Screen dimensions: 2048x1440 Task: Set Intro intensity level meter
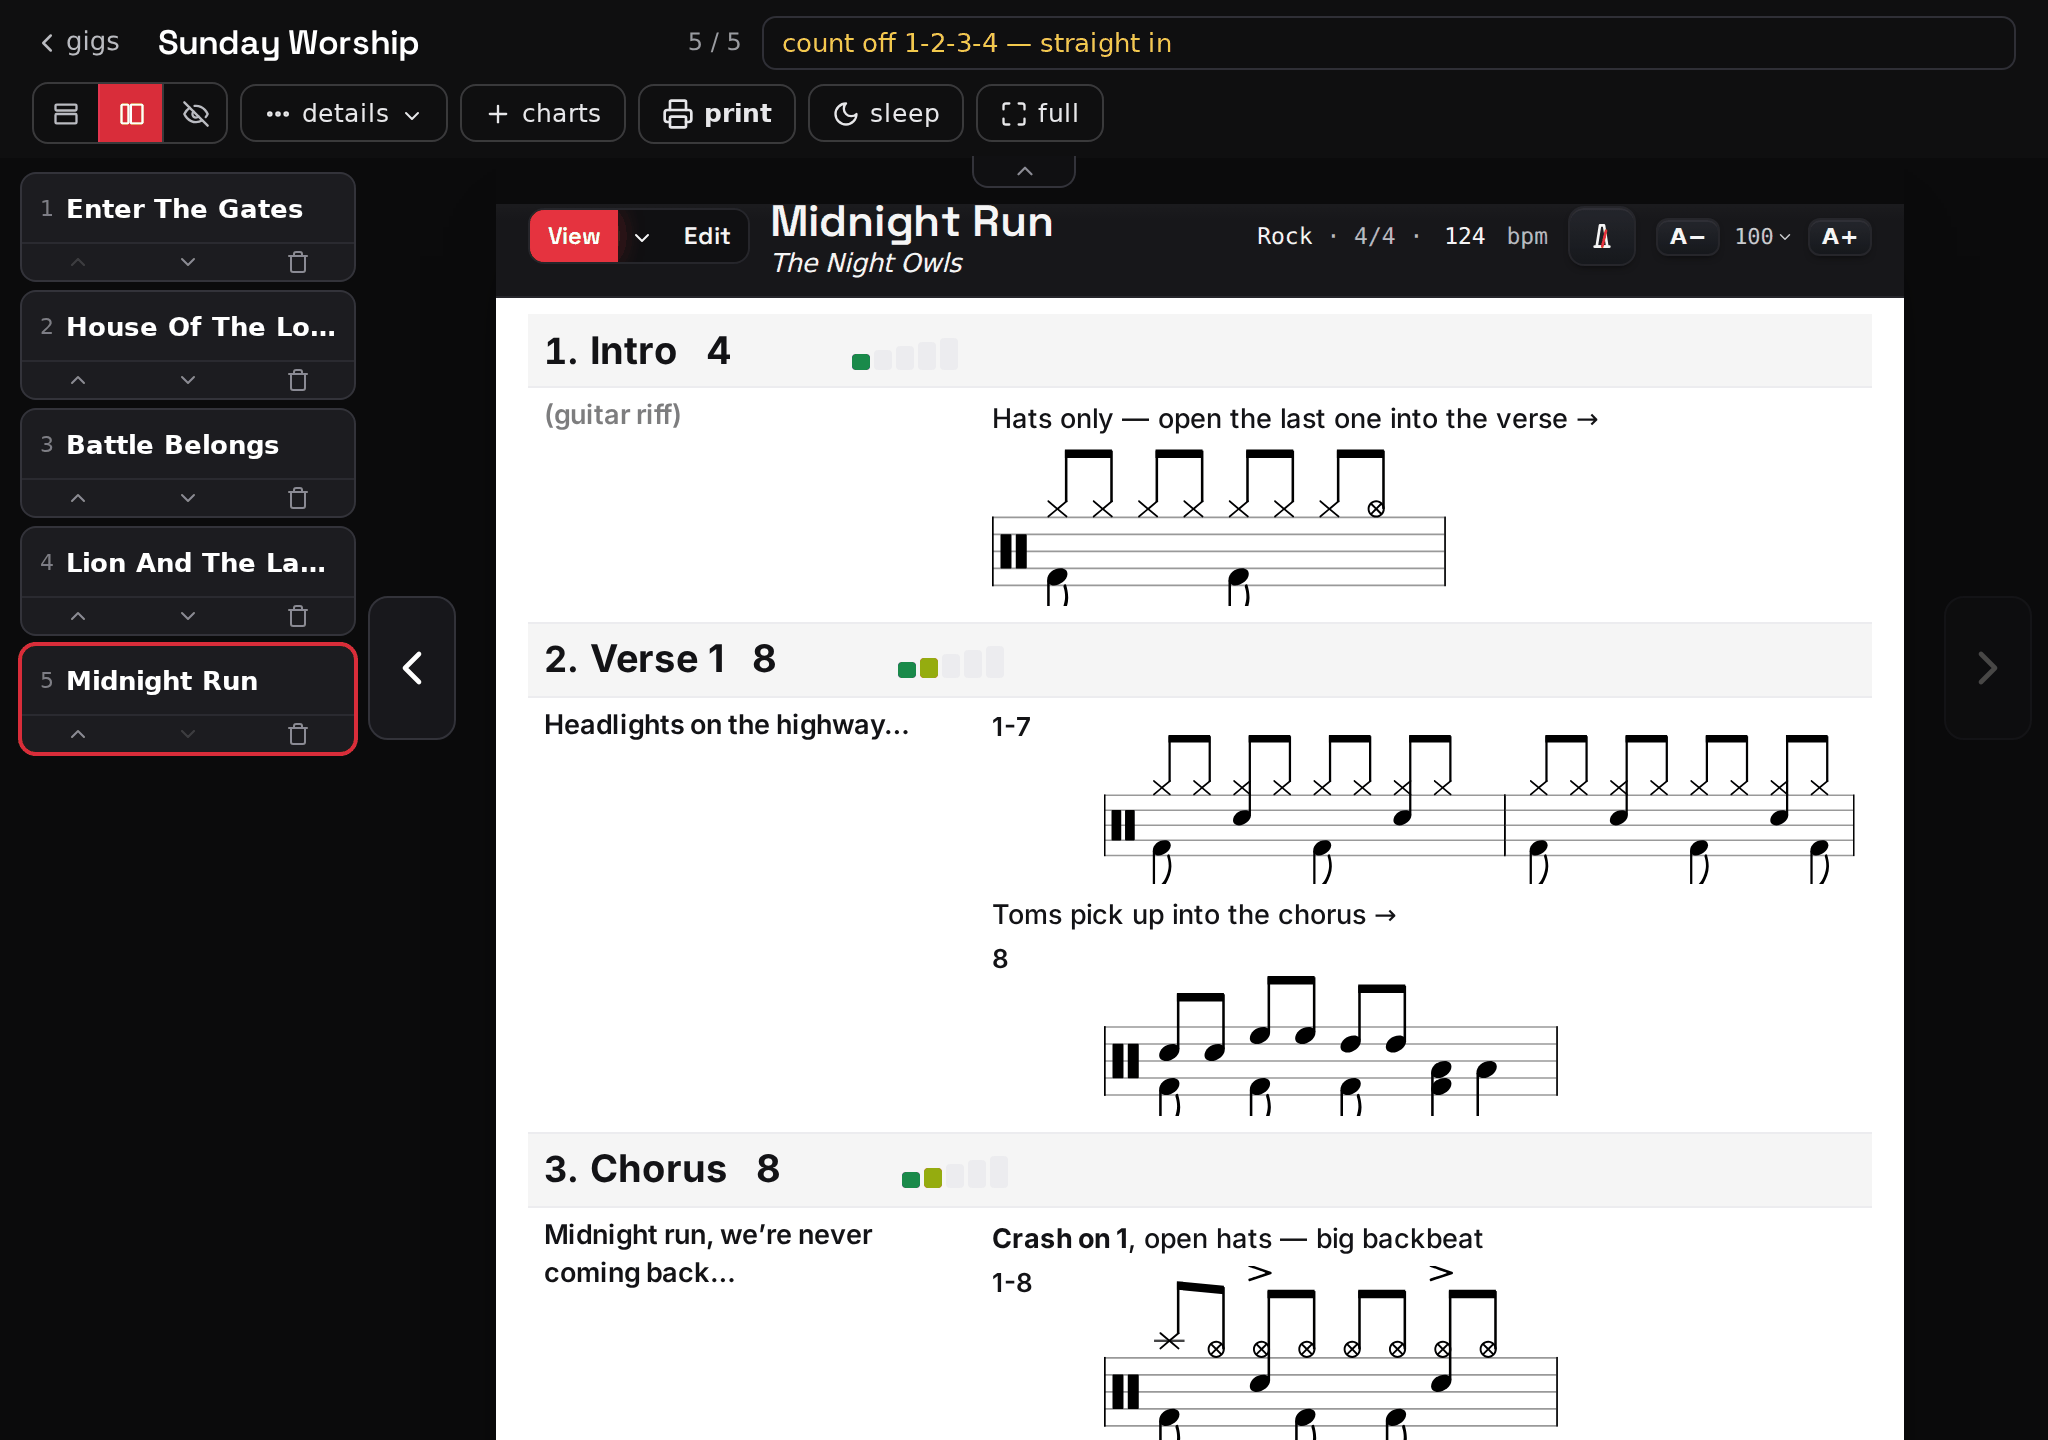905,355
